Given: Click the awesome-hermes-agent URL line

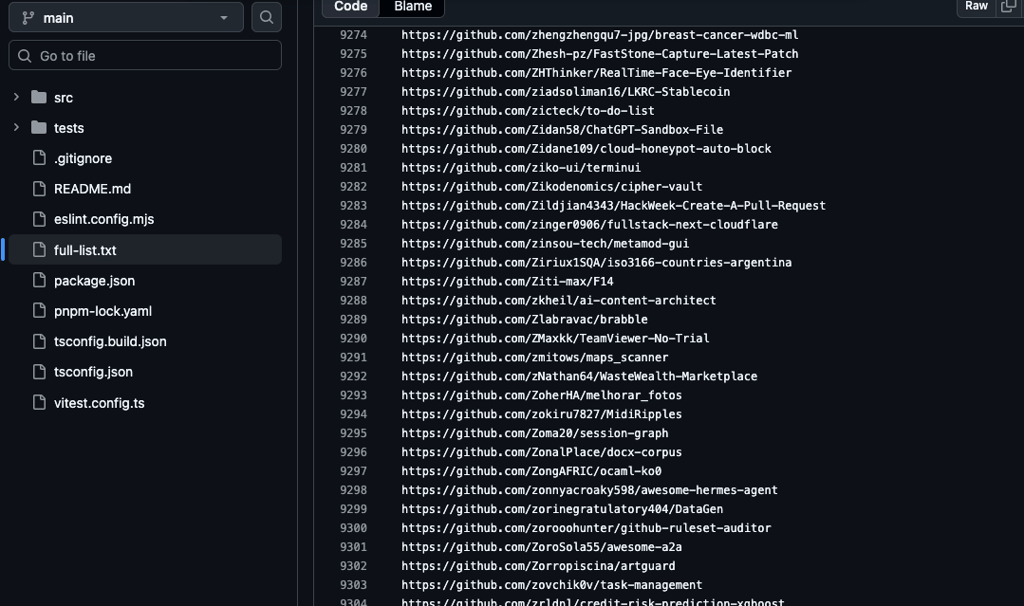Looking at the screenshot, I should [590, 489].
